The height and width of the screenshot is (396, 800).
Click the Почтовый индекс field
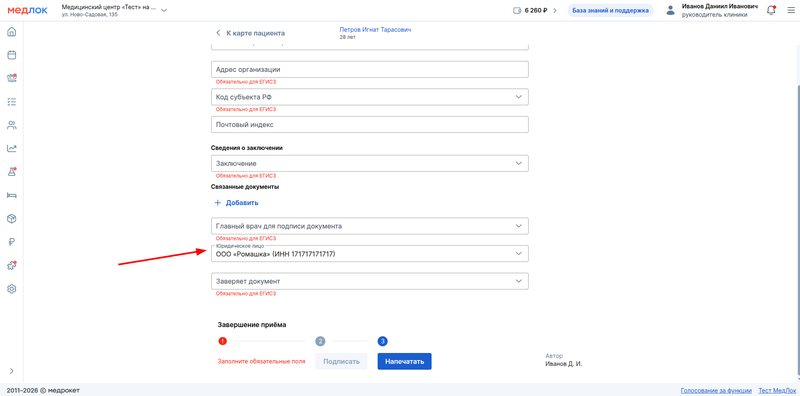(369, 125)
